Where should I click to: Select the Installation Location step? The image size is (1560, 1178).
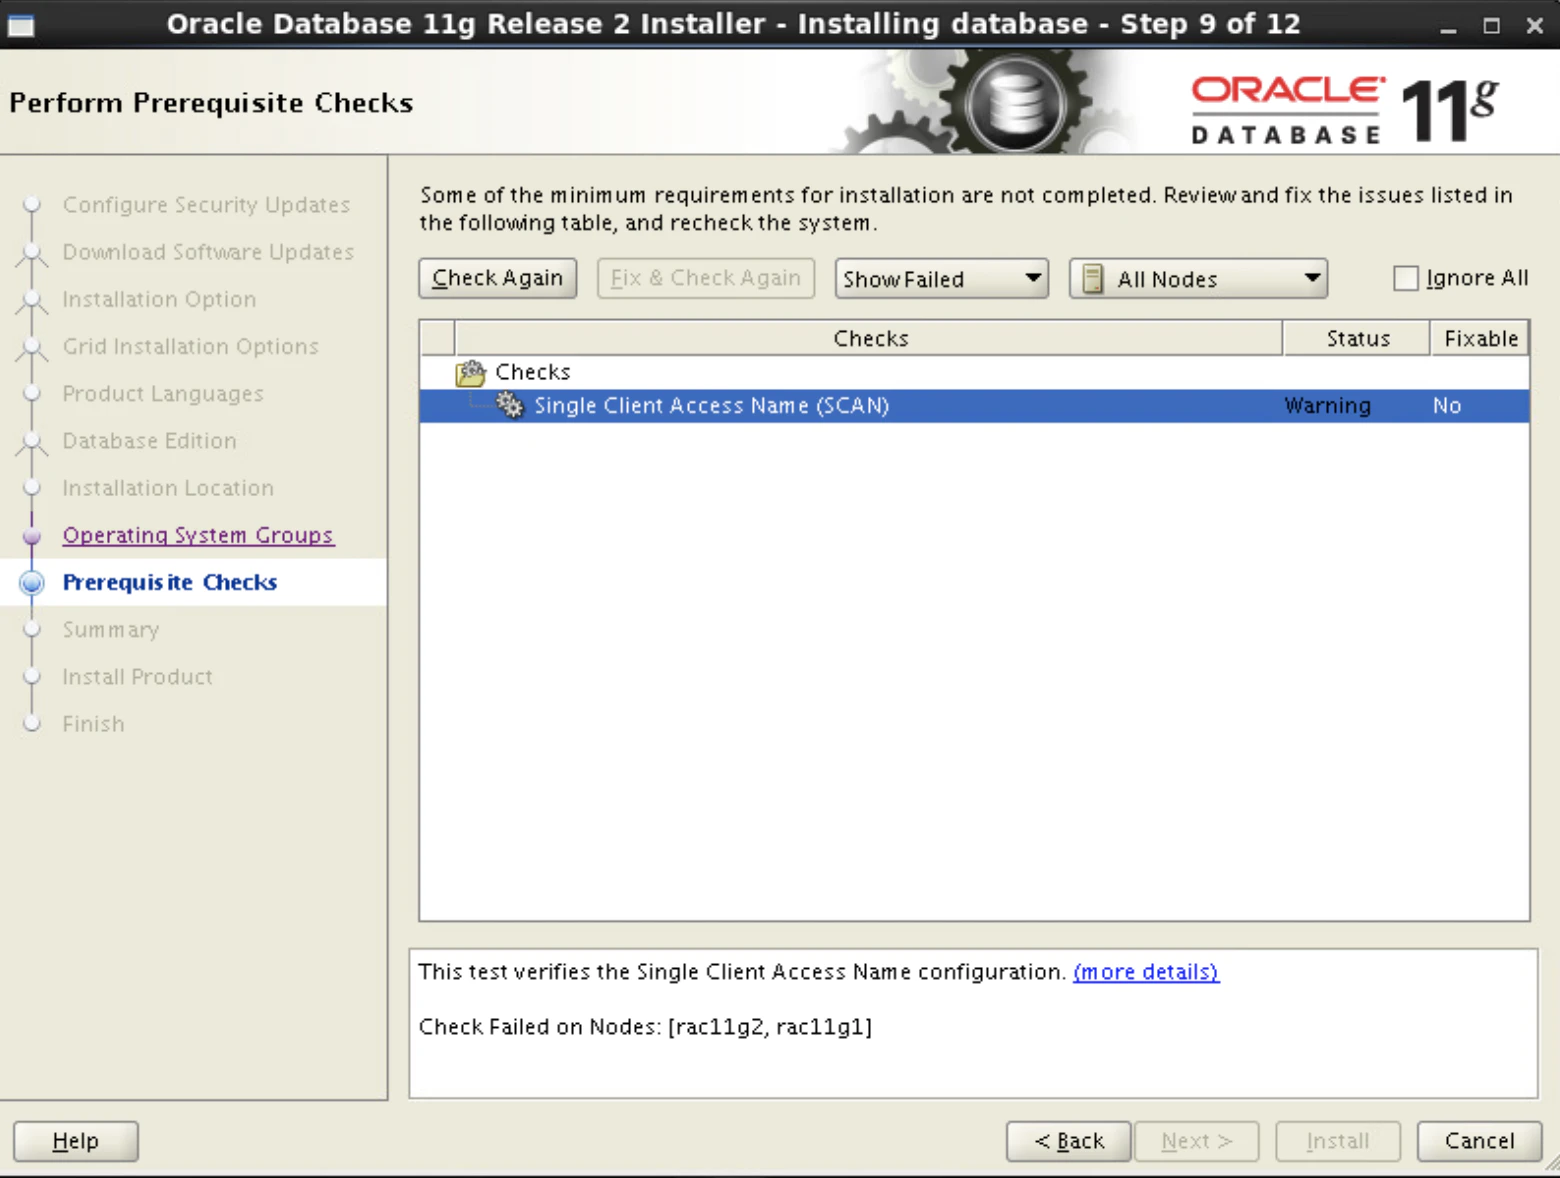[168, 488]
